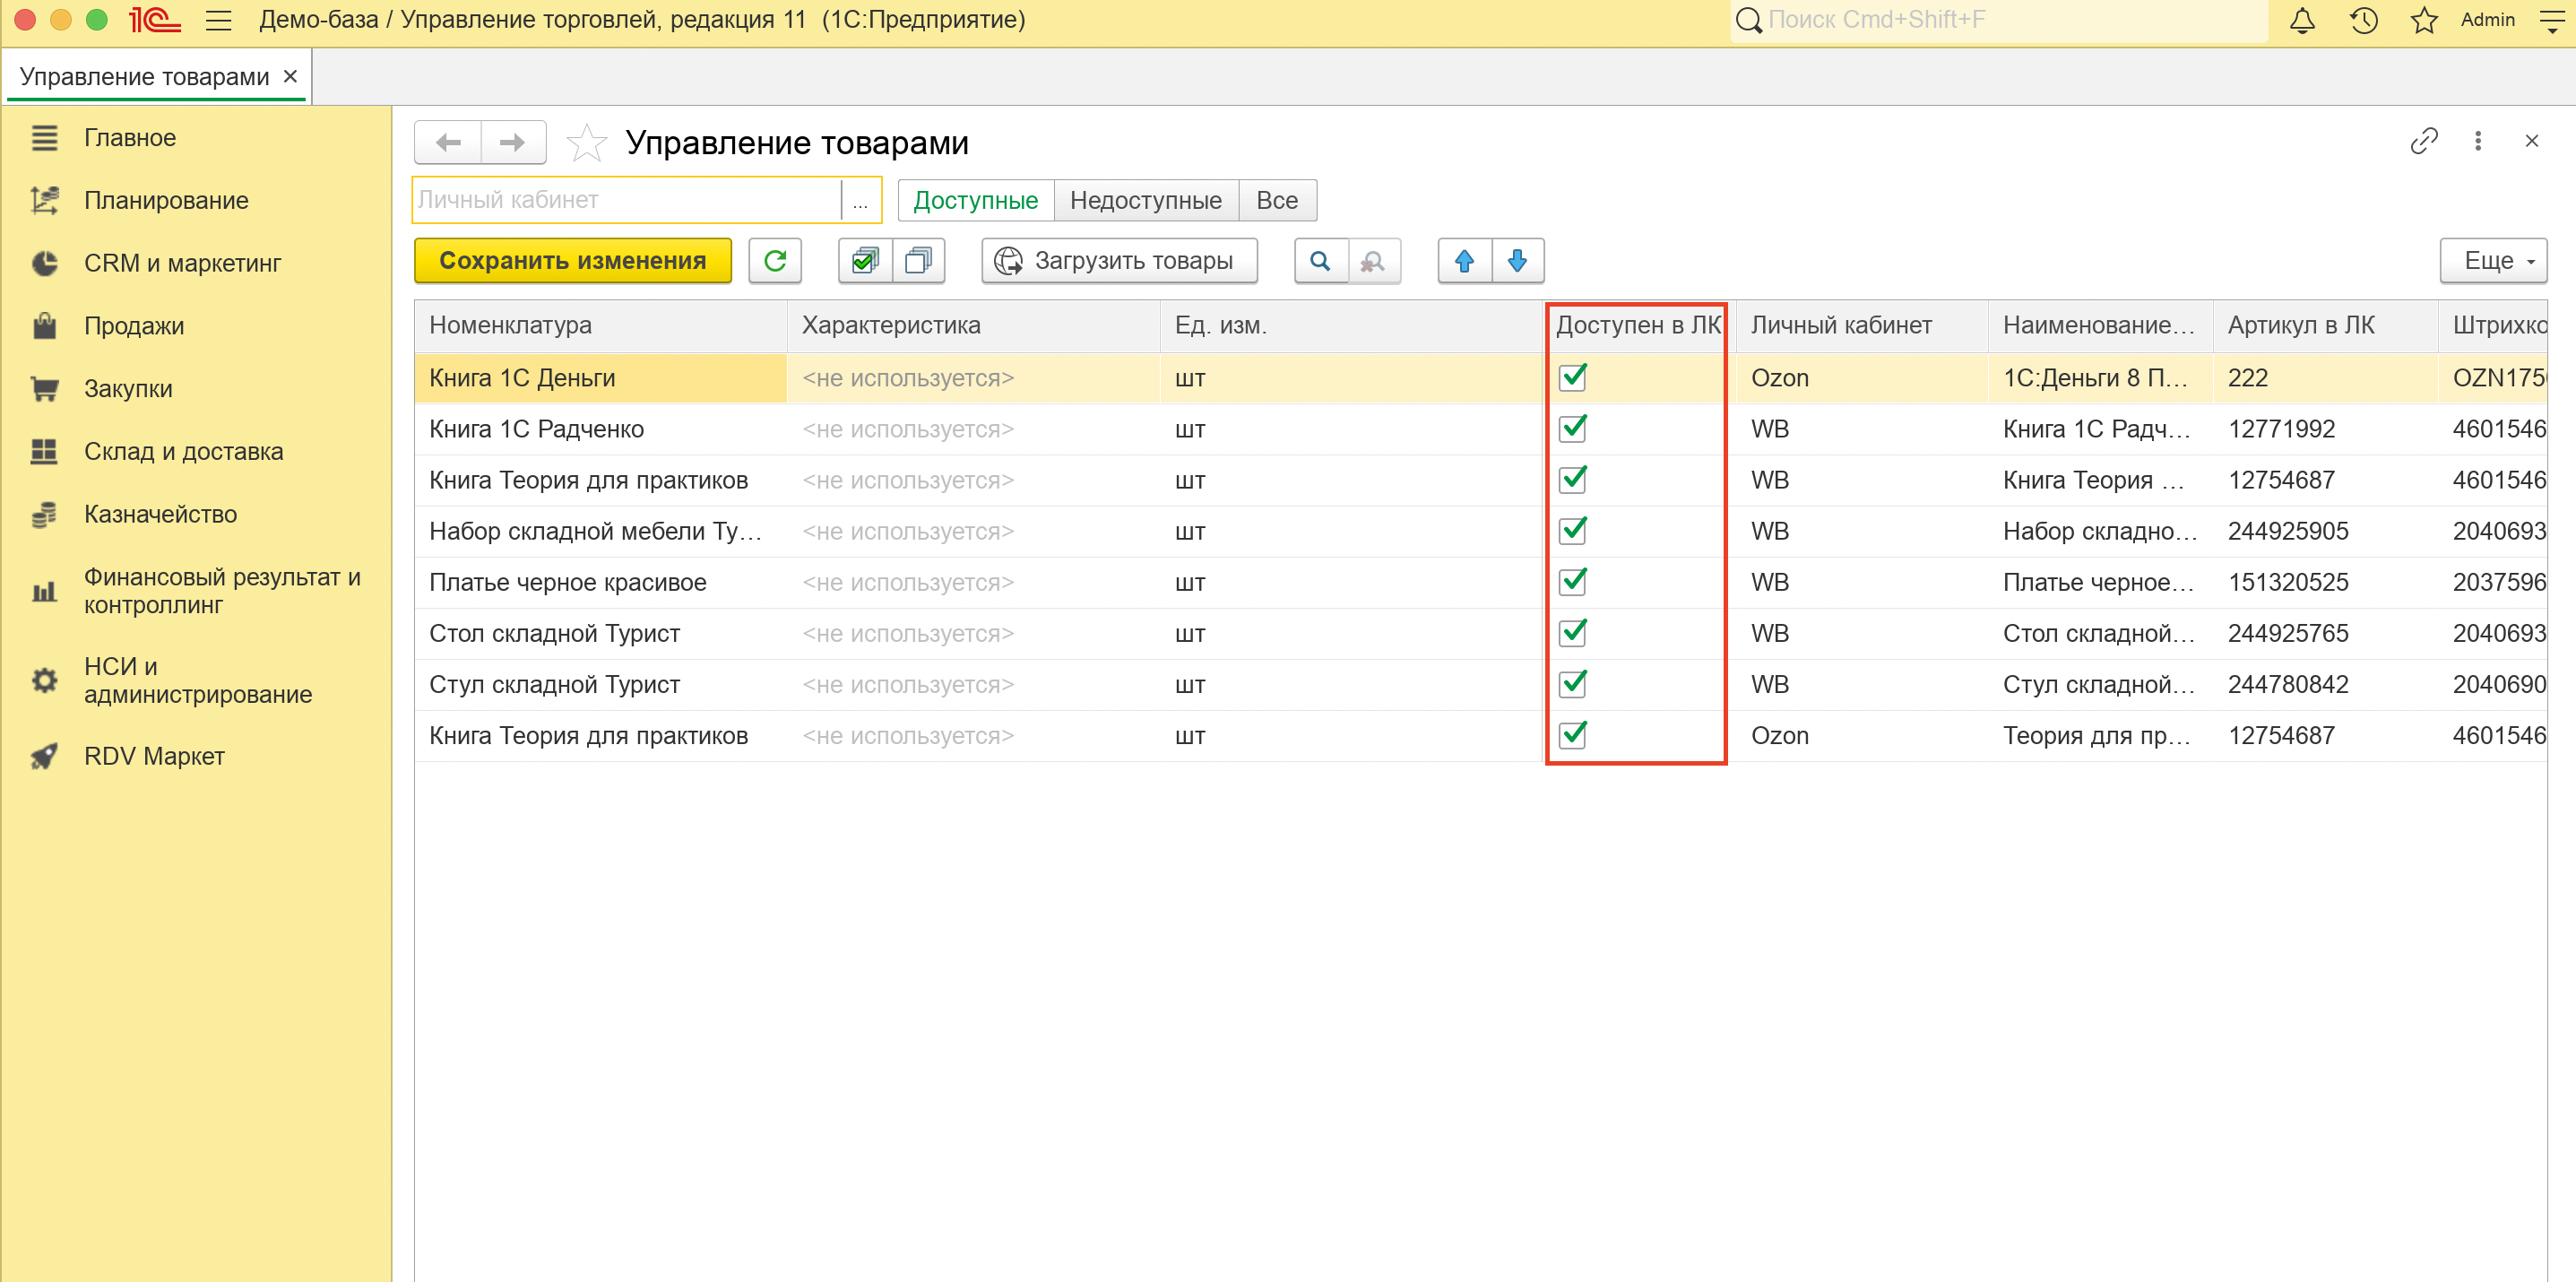Image resolution: width=2576 pixels, height=1282 pixels.
Task: Toggle availability for Стул складной Турист
Action: (1572, 684)
